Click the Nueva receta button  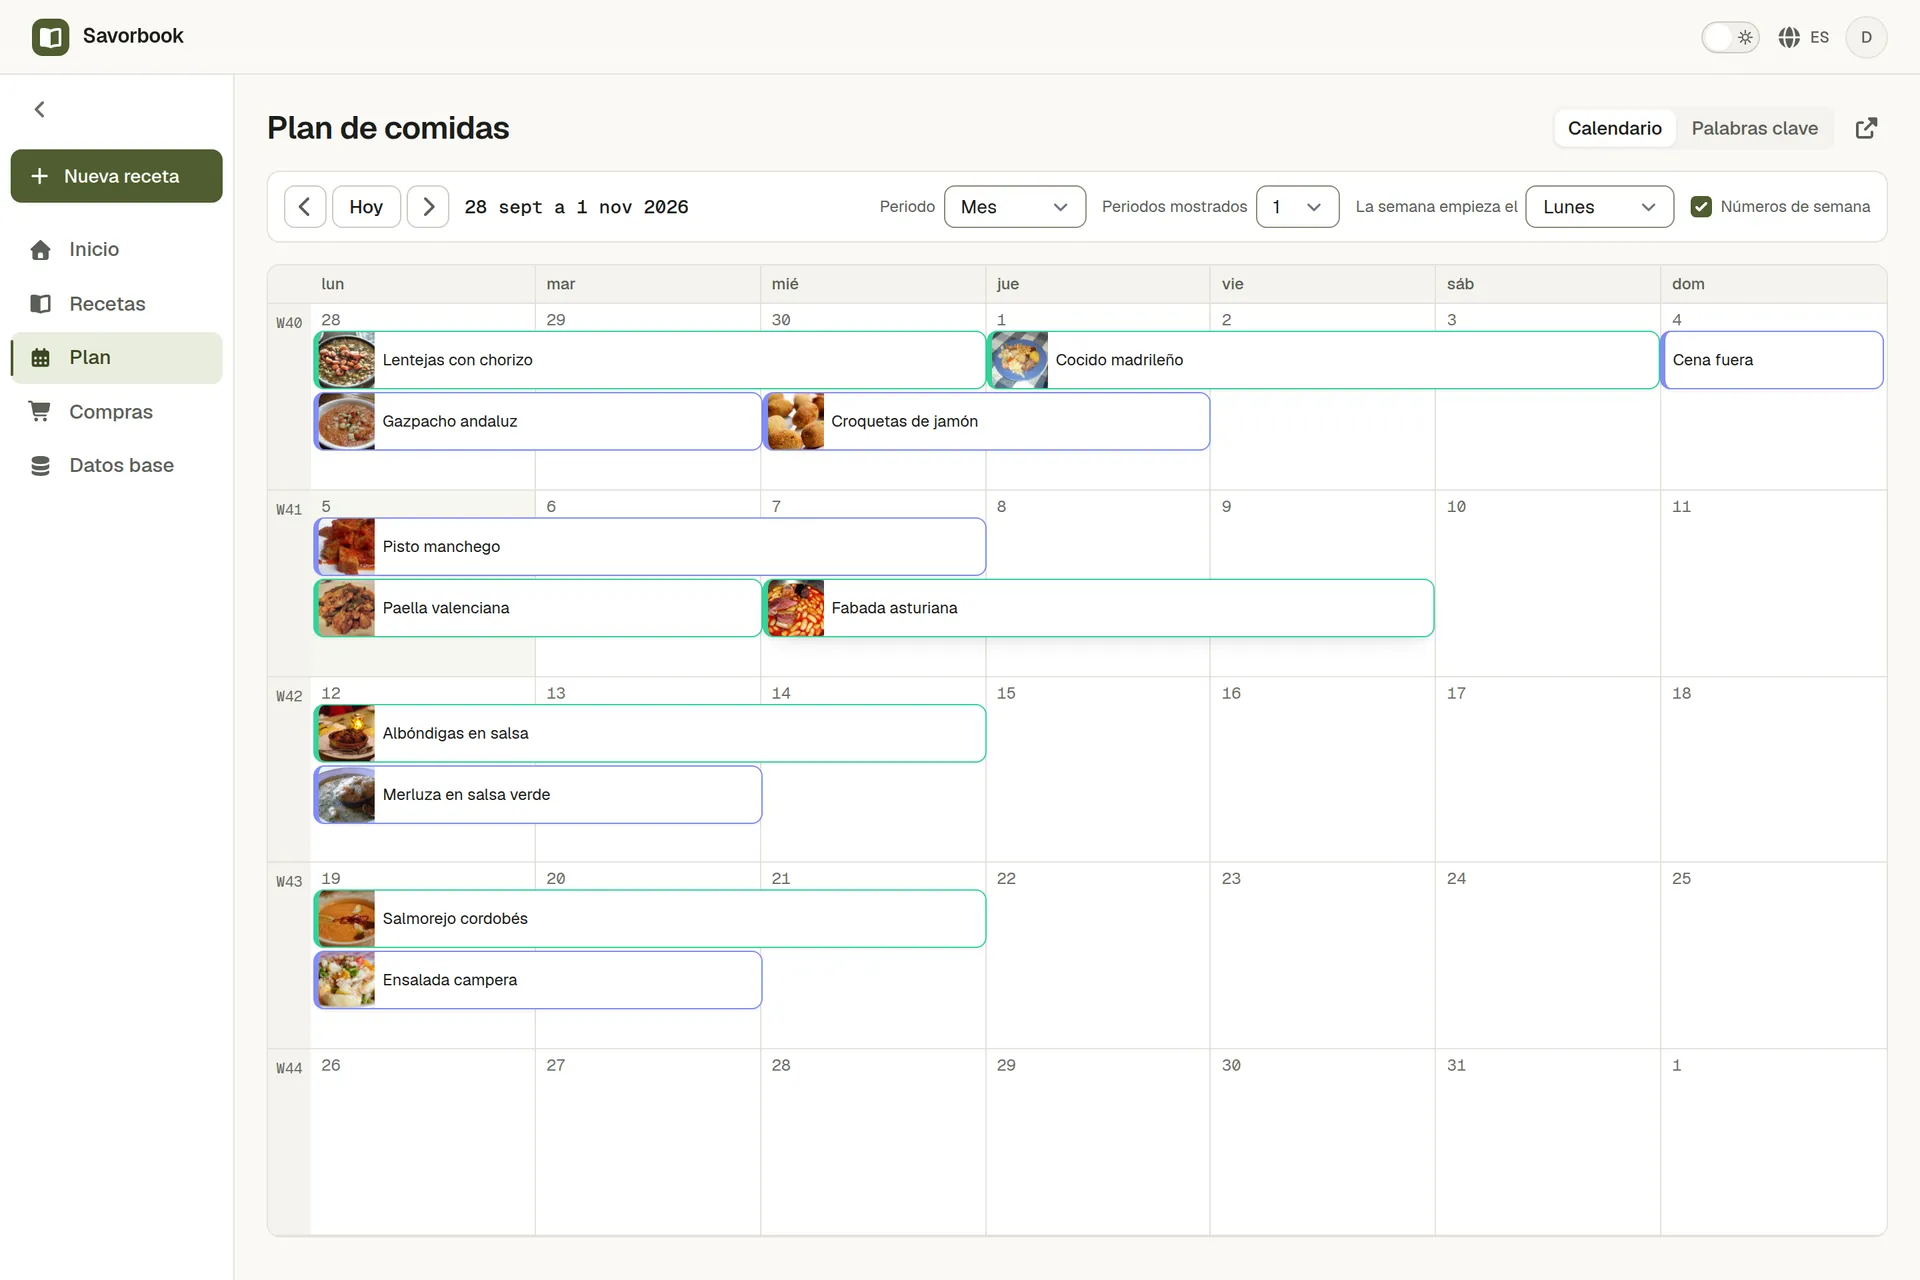[117, 176]
